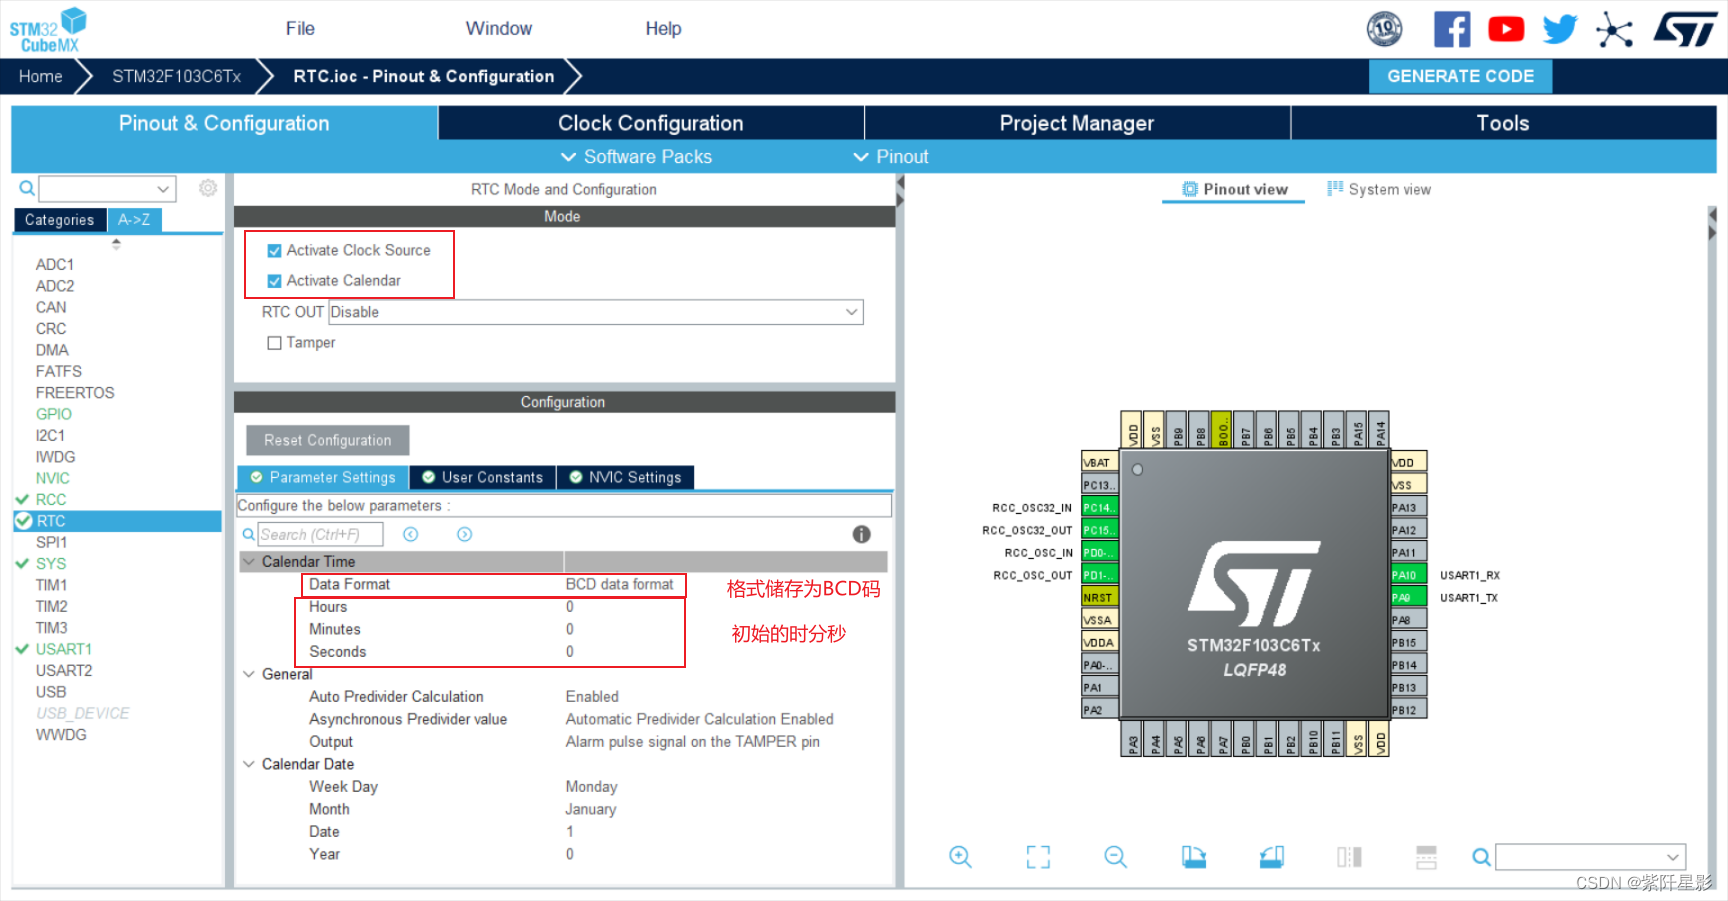Go to STM32F103C6Tx breadcrumb
1728x901 pixels.
(176, 76)
